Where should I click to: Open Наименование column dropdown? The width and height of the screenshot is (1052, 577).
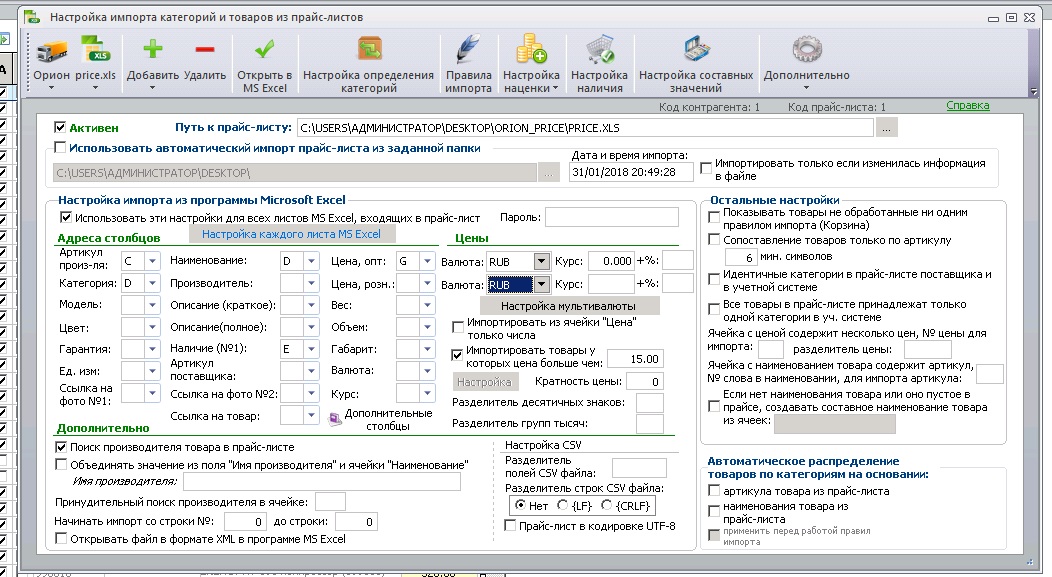pos(311,261)
